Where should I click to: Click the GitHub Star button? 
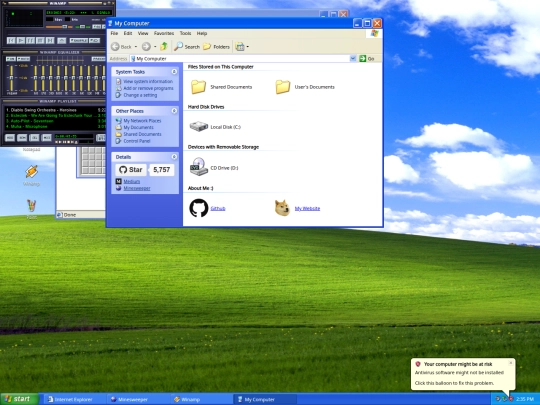click(131, 170)
